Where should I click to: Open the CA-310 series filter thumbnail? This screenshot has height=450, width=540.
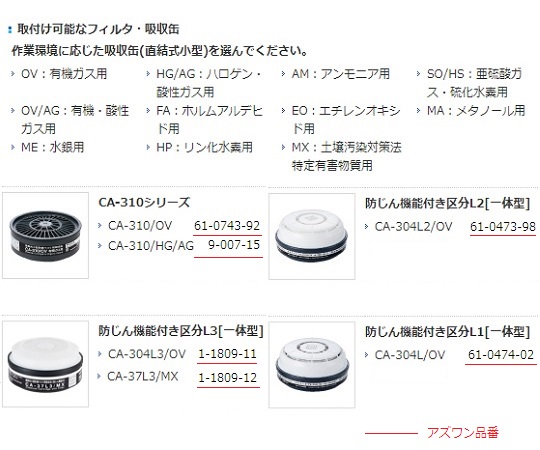click(x=45, y=236)
